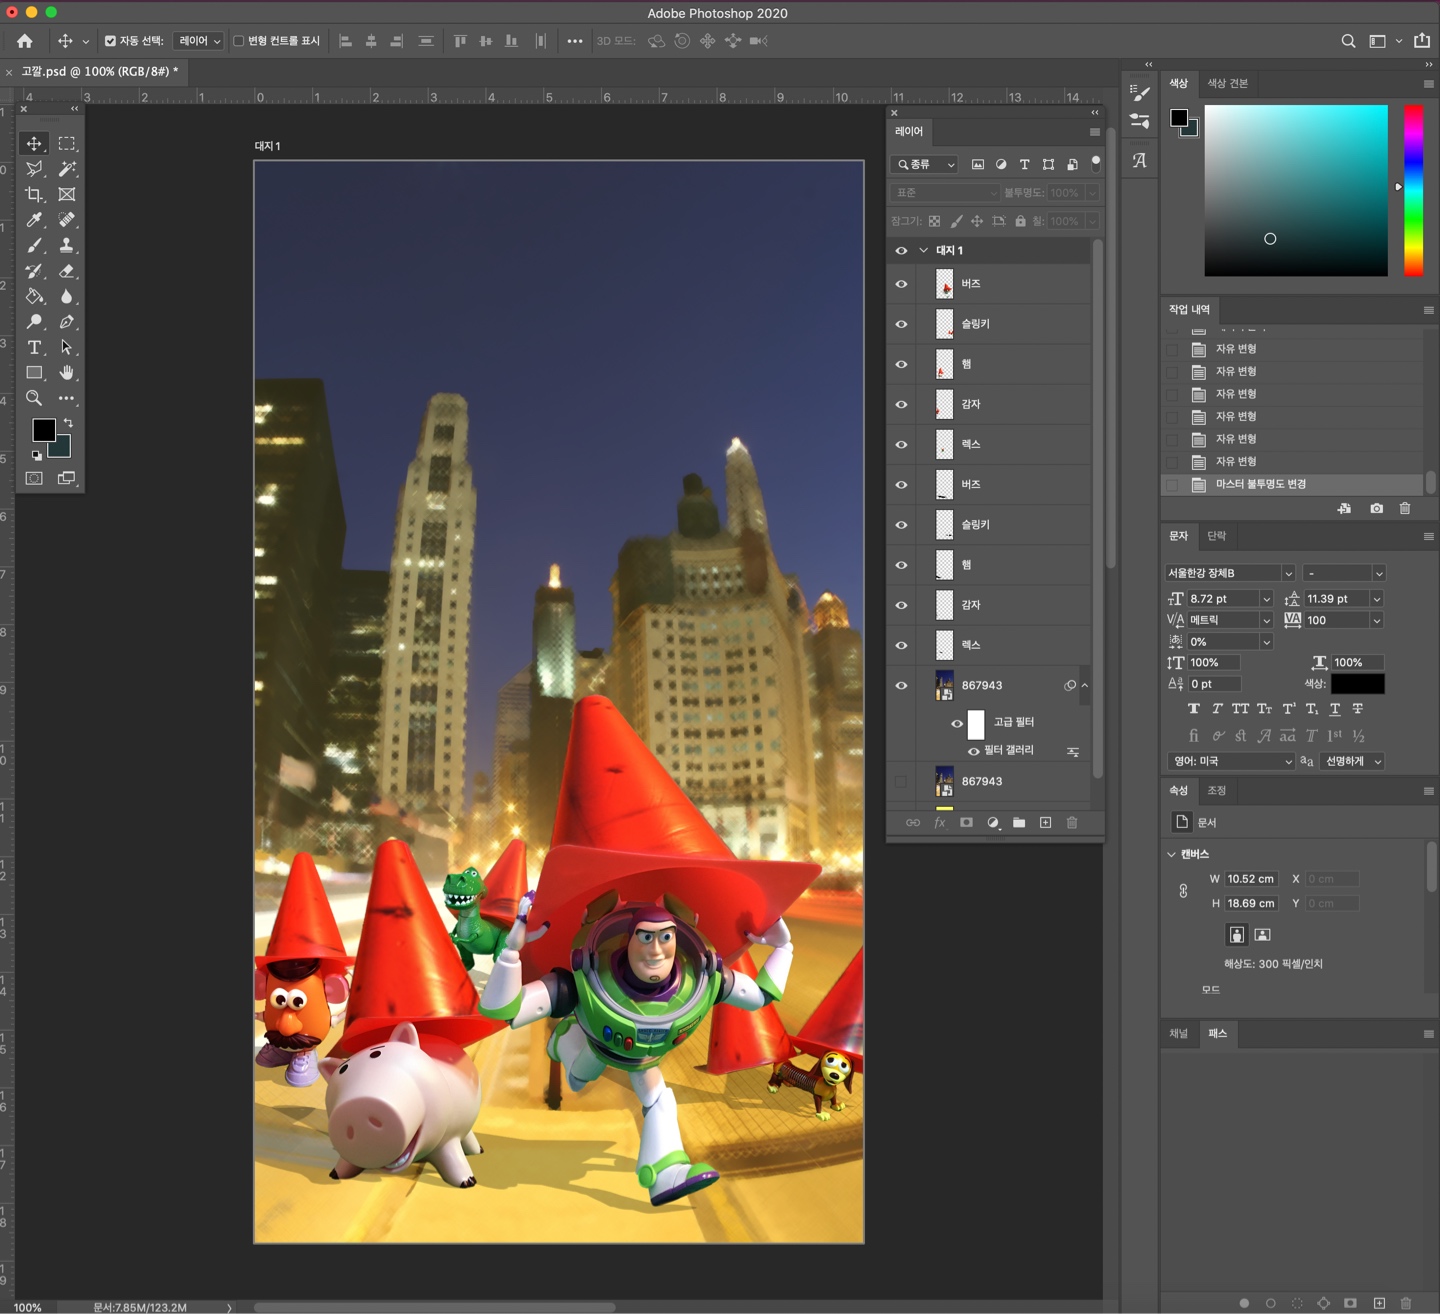
Task: Select the Paint Bucket tool
Action: (x=34, y=297)
